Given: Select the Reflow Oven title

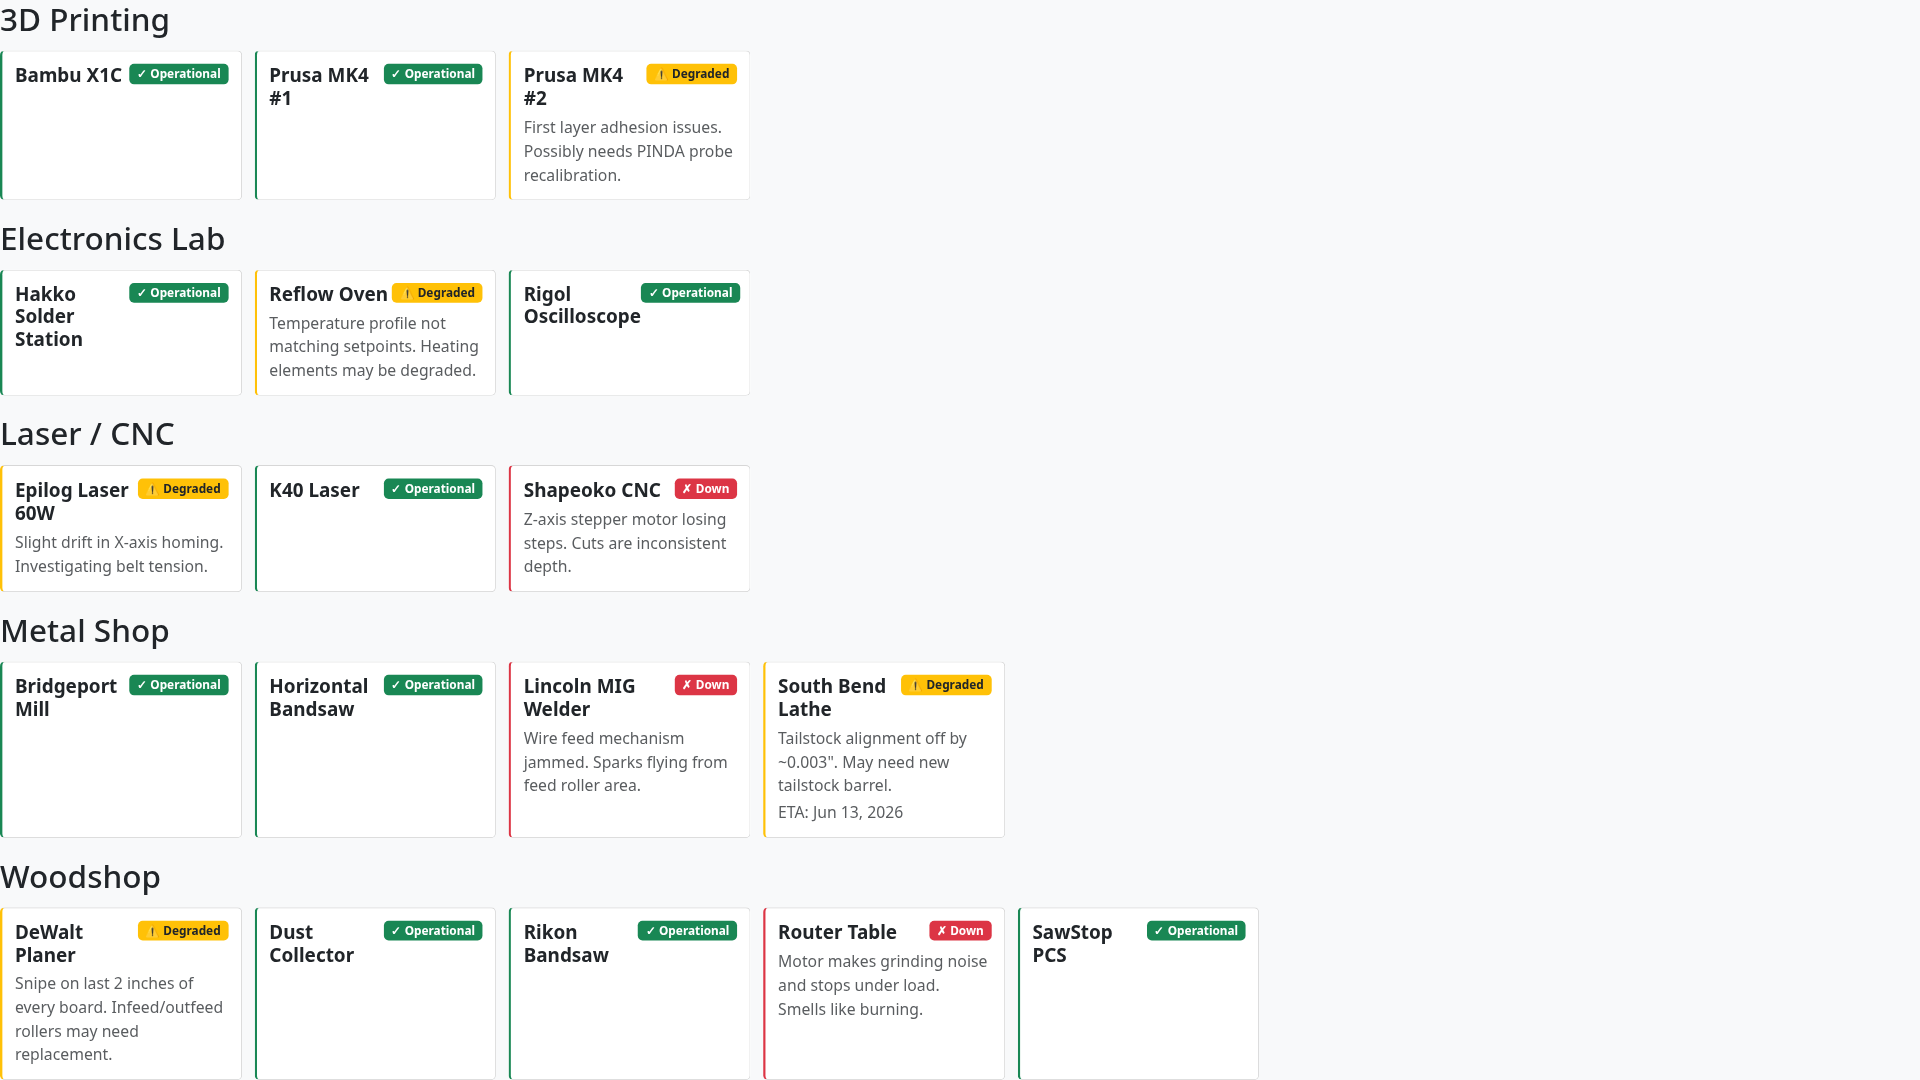Looking at the screenshot, I should pos(328,294).
